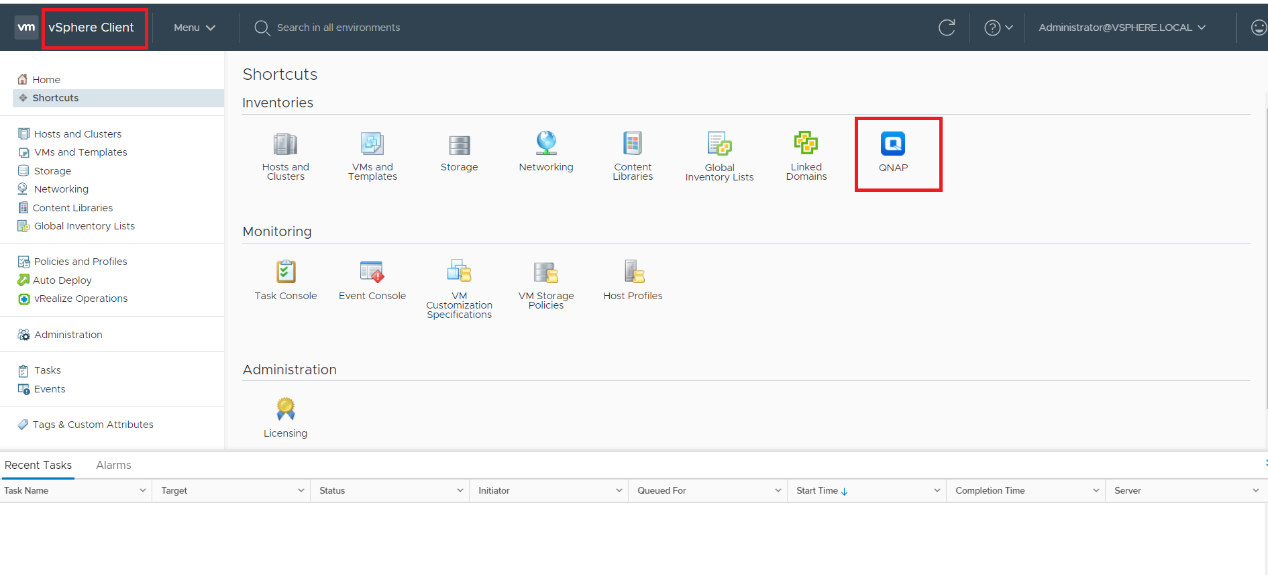
Task: Sort by Initiator column header
Action: 494,491
